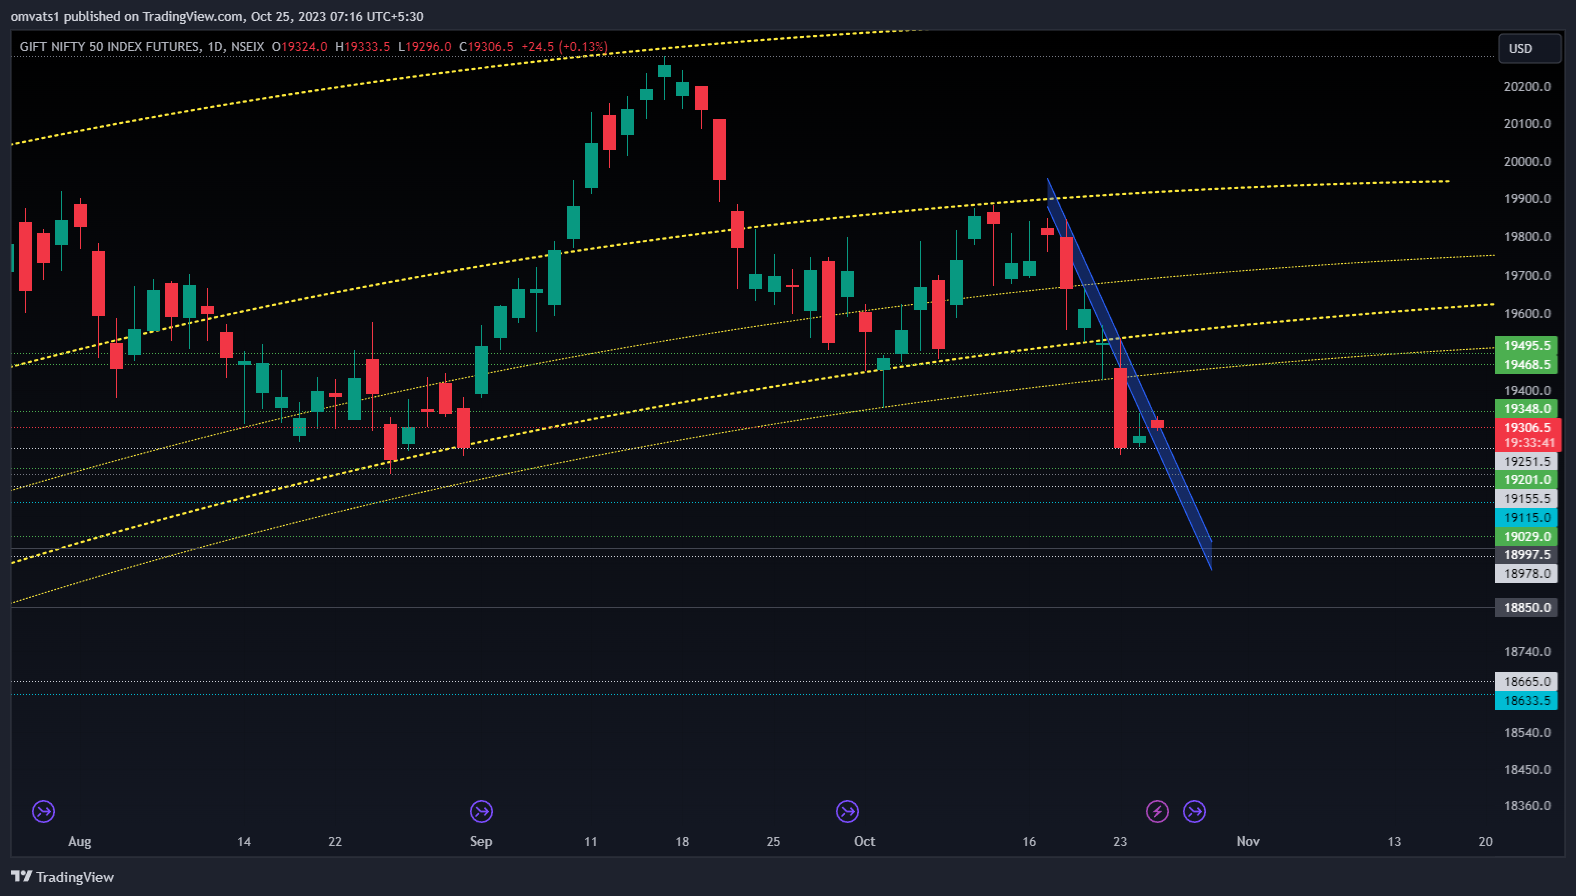Click the omvats1 published on TradingView.com caption
Screen dimensions: 1576x896
coord(217,16)
